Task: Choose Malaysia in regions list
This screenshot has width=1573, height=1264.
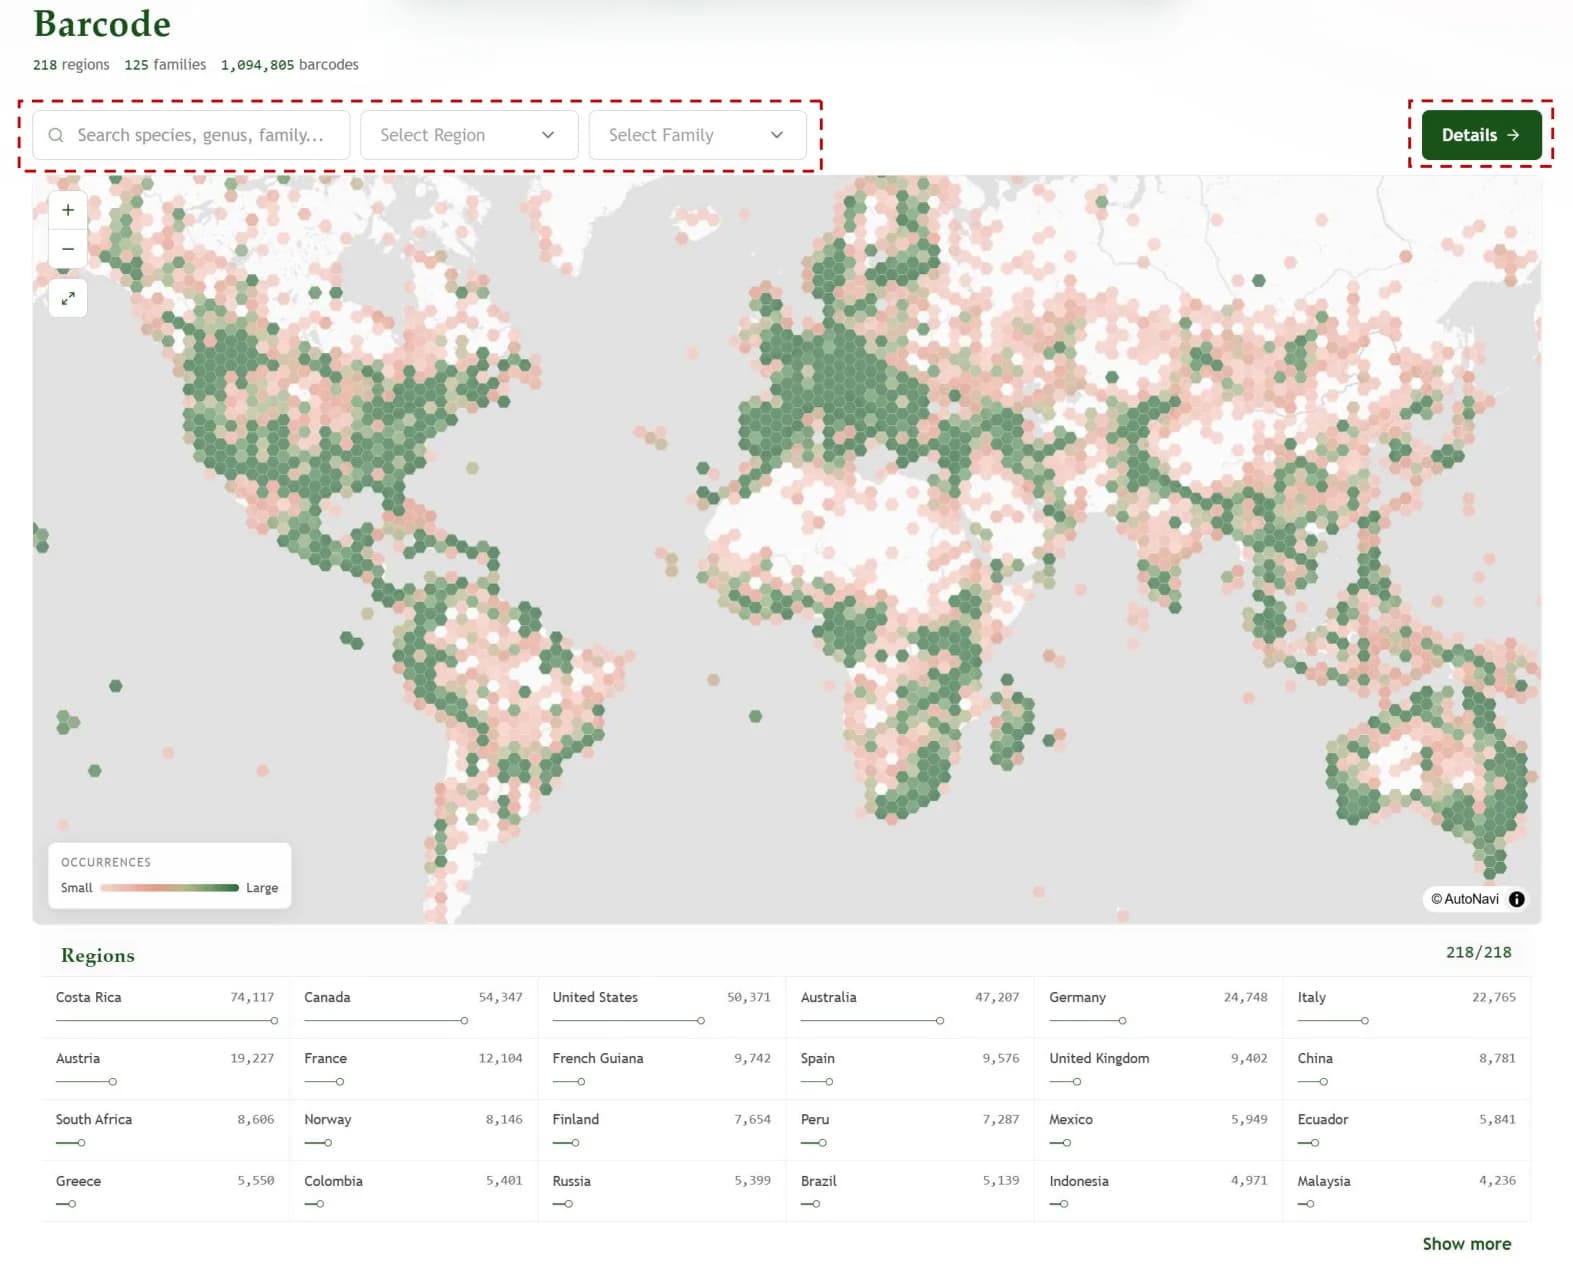Action: pos(1406,1191)
